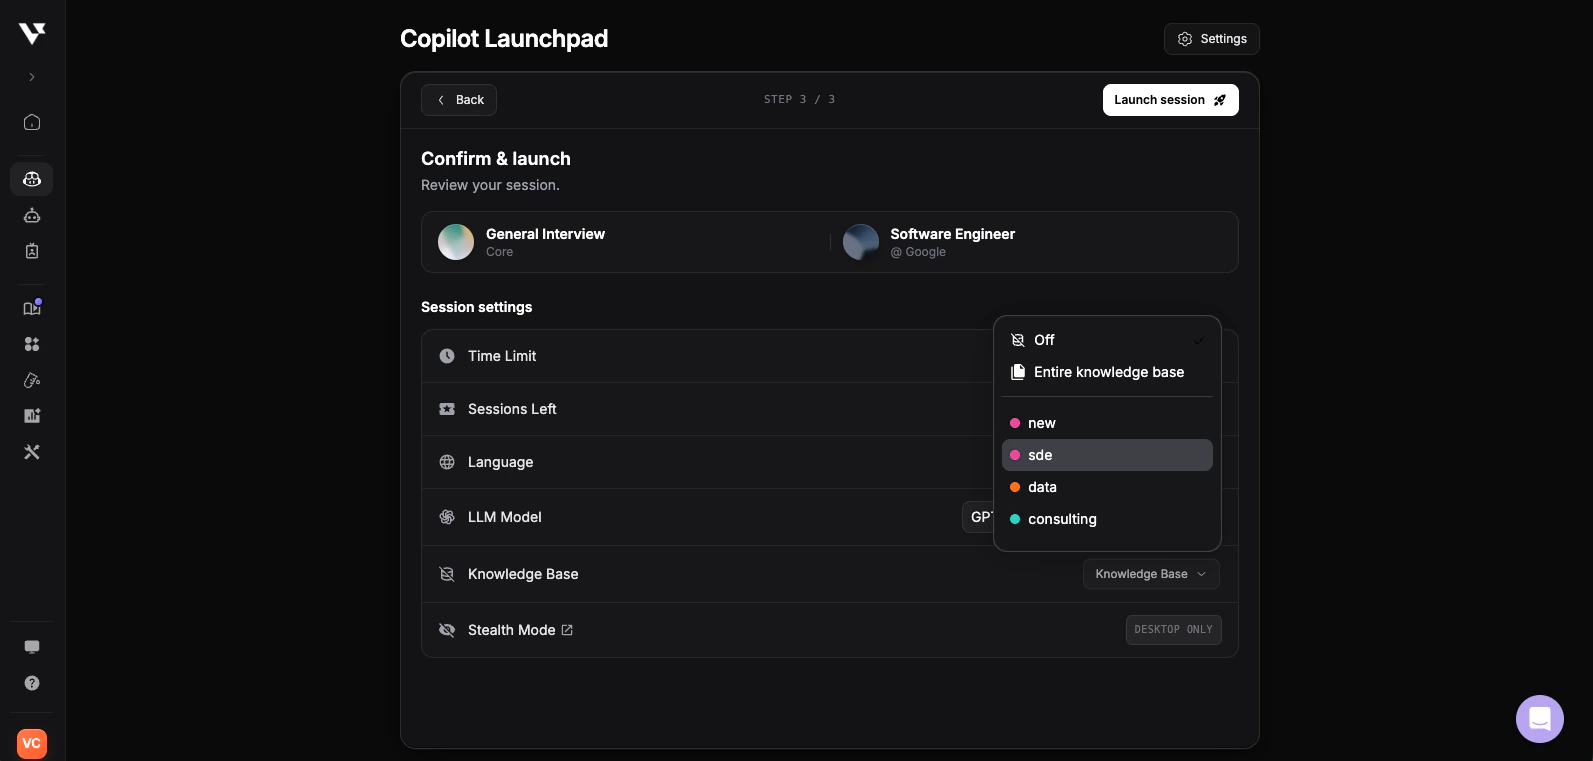The height and width of the screenshot is (761, 1593).
Task: Select the data knowledge base entry
Action: pos(1042,487)
